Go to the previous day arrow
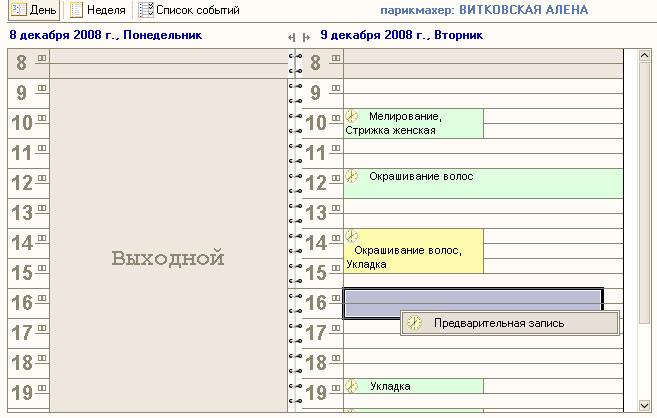The width and height of the screenshot is (657, 418). click(292, 37)
